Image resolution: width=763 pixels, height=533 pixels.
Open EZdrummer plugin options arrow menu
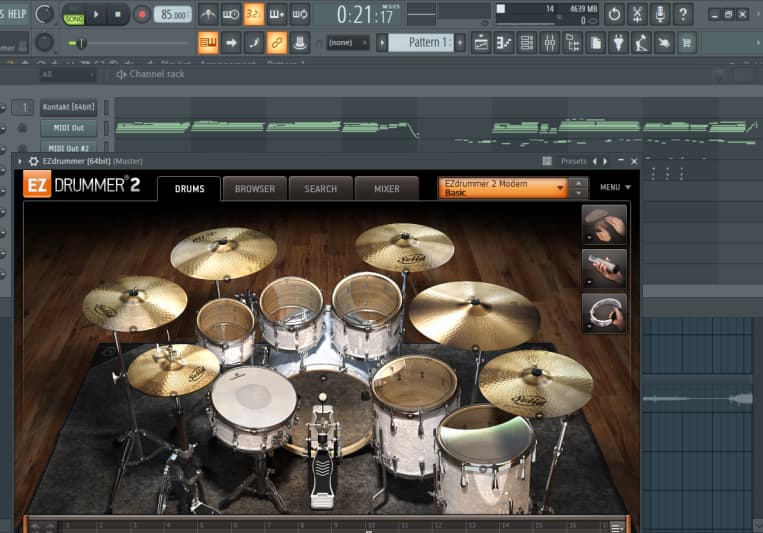coord(19,161)
